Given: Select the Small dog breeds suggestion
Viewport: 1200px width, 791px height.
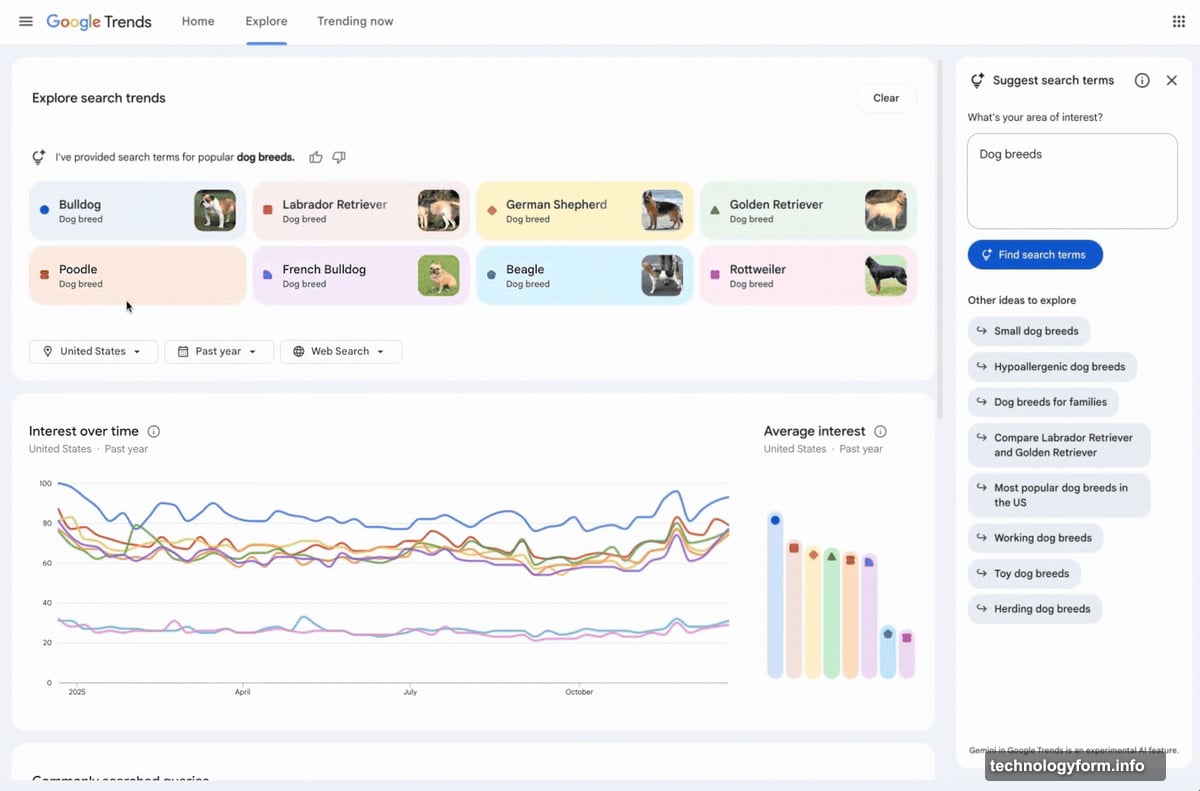Looking at the screenshot, I should coord(1029,331).
